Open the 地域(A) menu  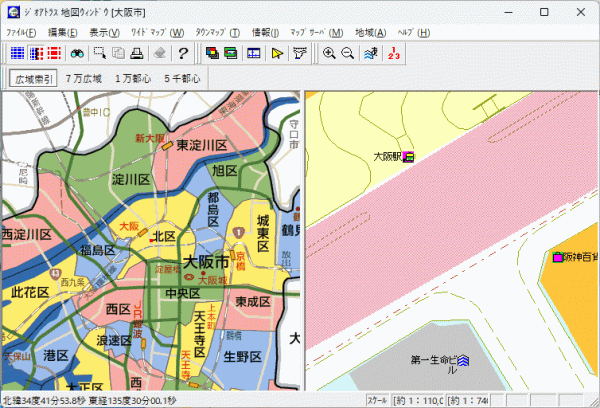pyautogui.click(x=371, y=32)
